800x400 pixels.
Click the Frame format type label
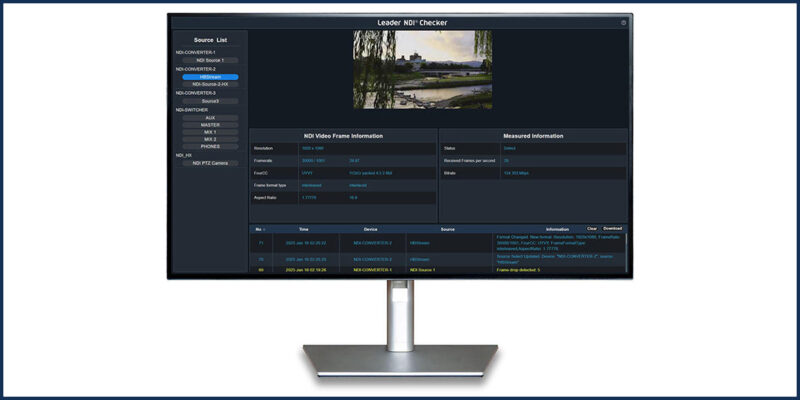[x=268, y=185]
